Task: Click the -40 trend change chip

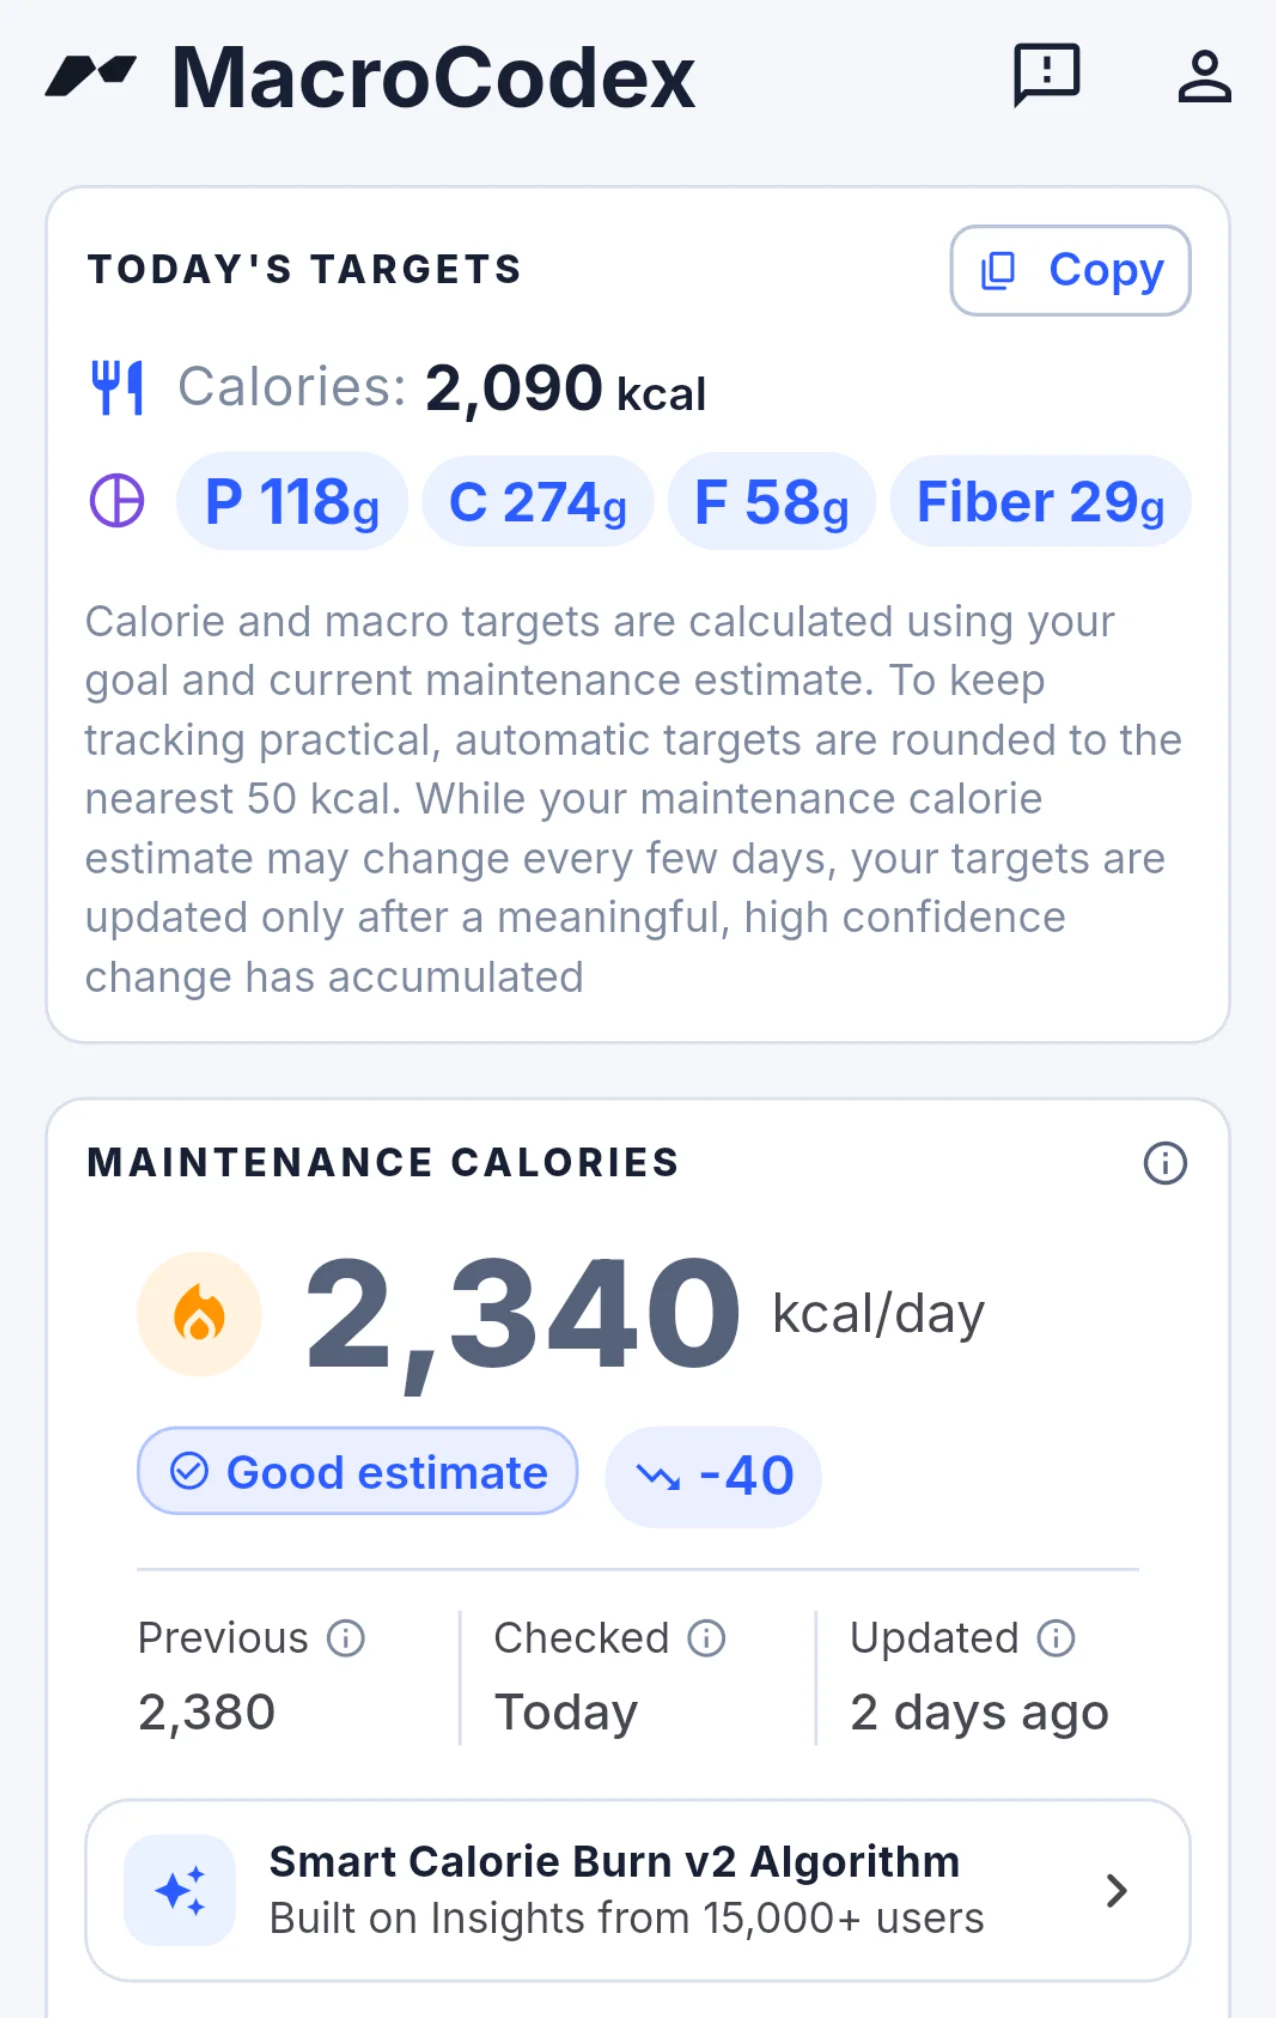Action: (x=713, y=1476)
